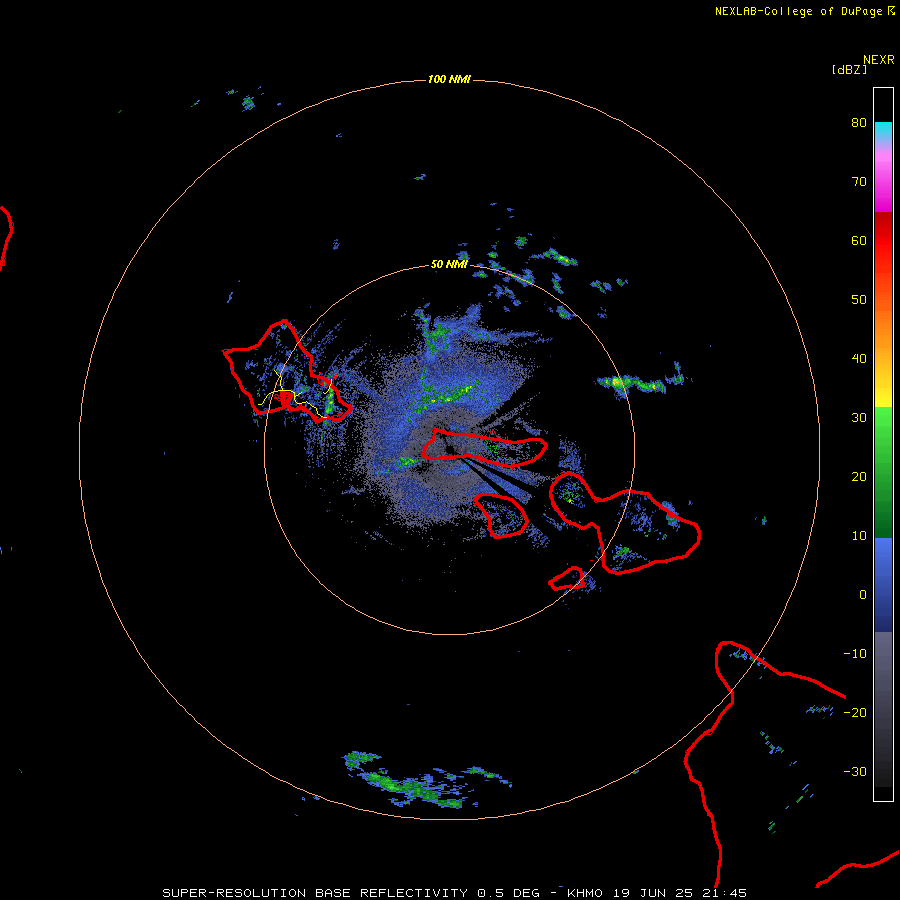Click the 20 value on dBZ scale
This screenshot has height=900, width=900.
coord(859,477)
